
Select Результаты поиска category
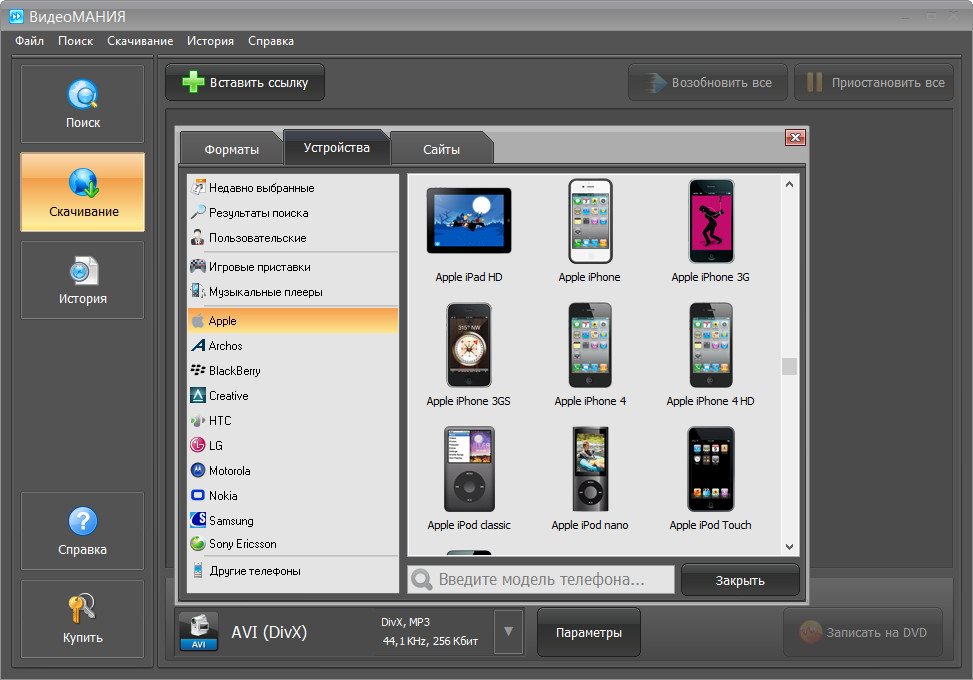[x=292, y=212]
